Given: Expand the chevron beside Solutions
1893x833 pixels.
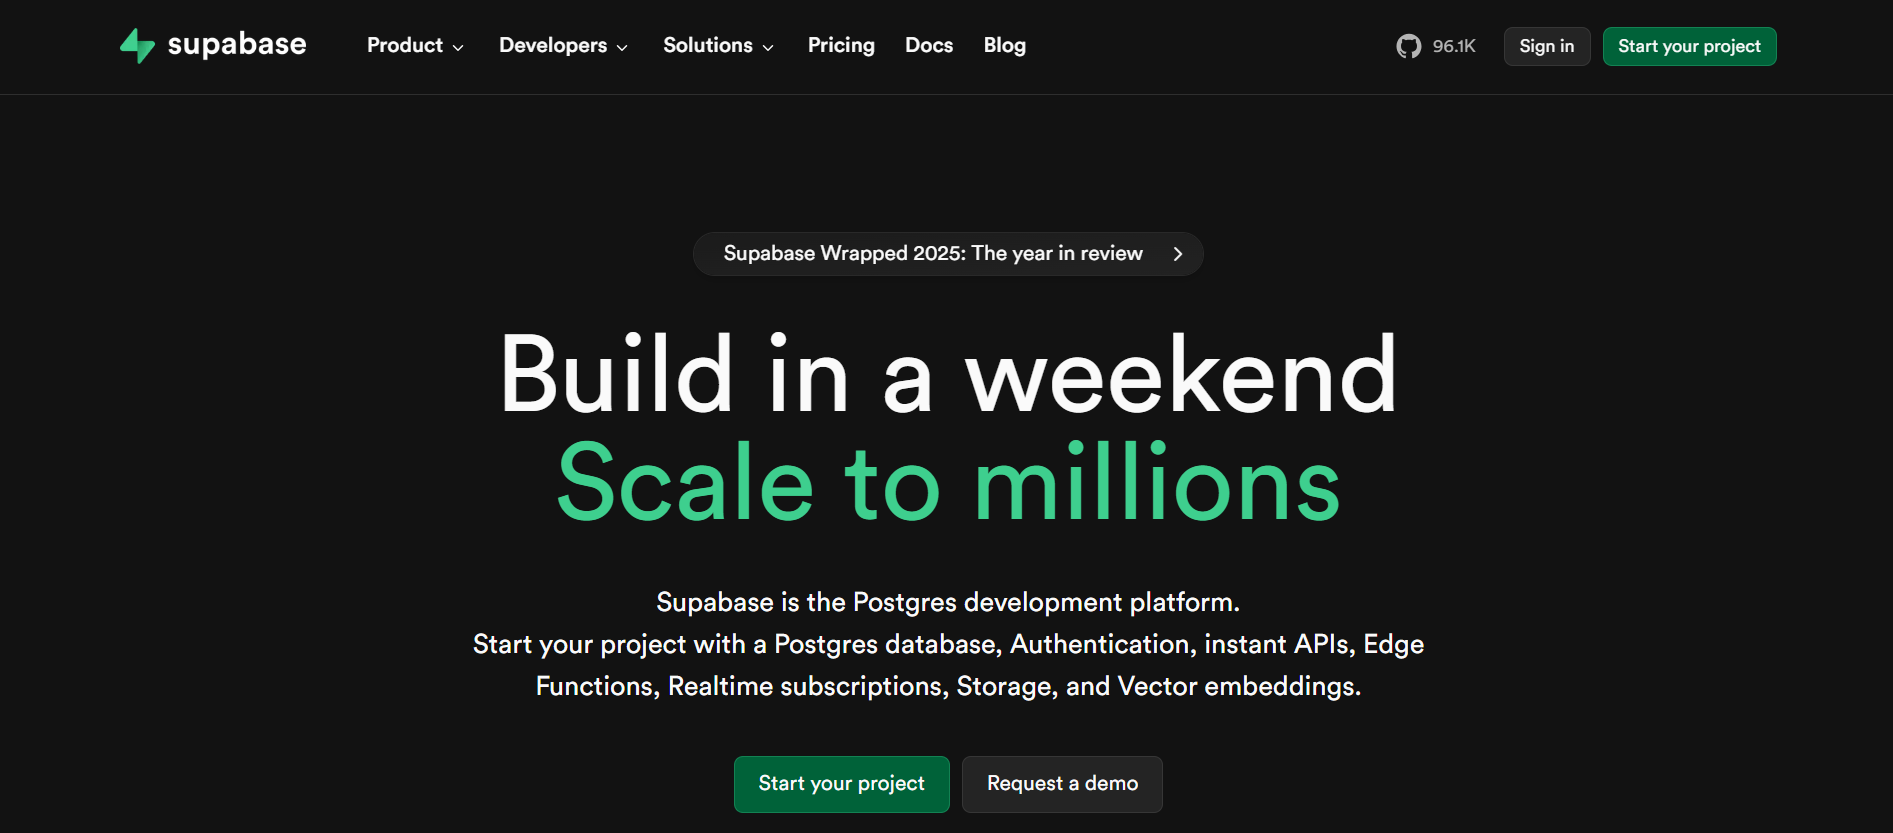Looking at the screenshot, I should tap(768, 46).
